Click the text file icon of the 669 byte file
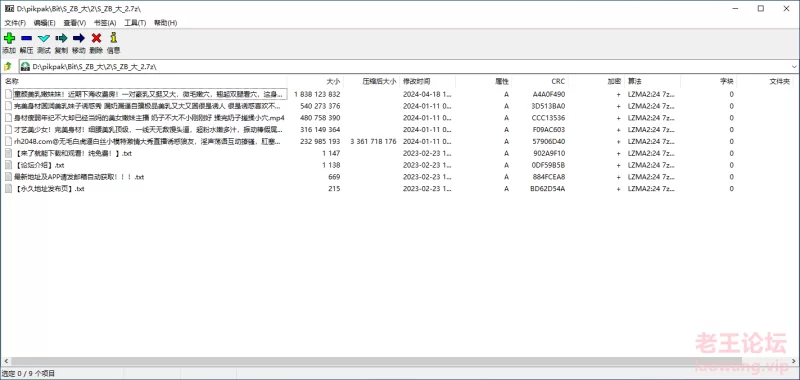The image size is (800, 380). point(8,177)
